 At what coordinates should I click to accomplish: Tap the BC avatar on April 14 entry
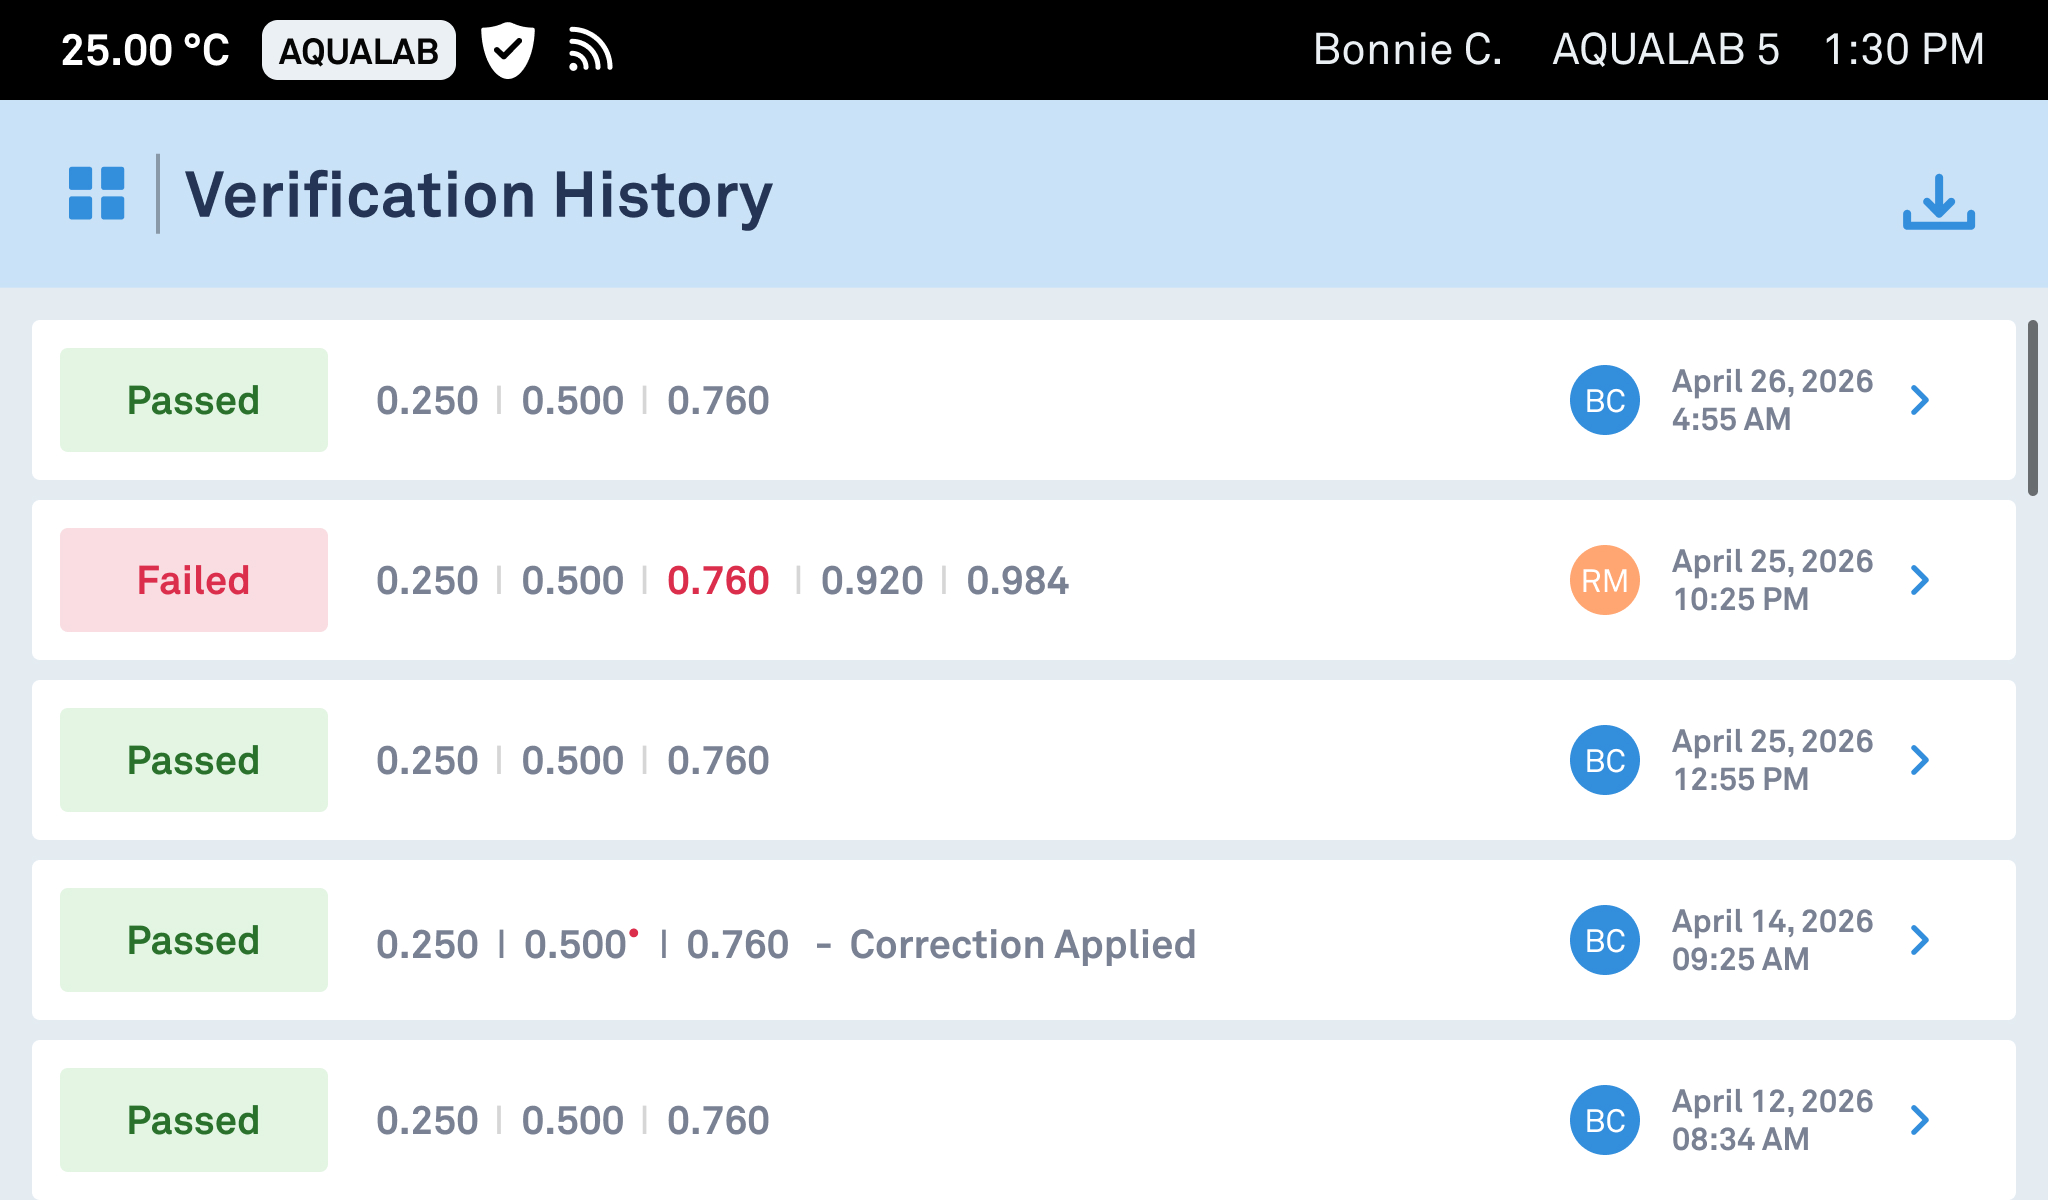pos(1605,940)
